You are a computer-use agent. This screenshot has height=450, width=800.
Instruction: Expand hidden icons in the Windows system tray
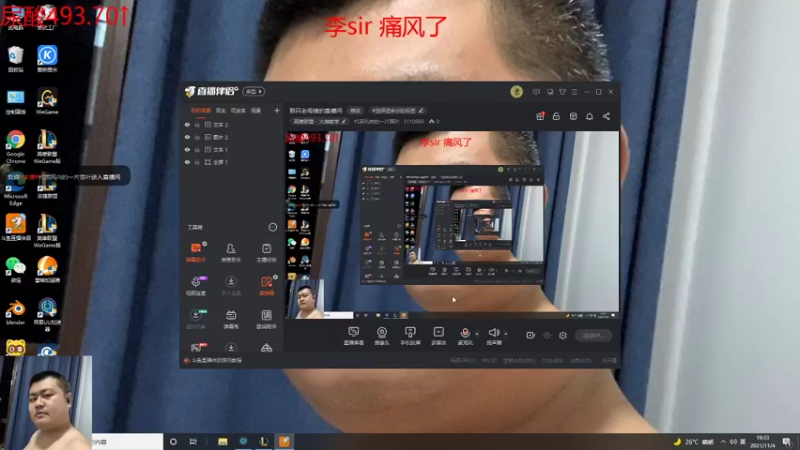pos(723,441)
